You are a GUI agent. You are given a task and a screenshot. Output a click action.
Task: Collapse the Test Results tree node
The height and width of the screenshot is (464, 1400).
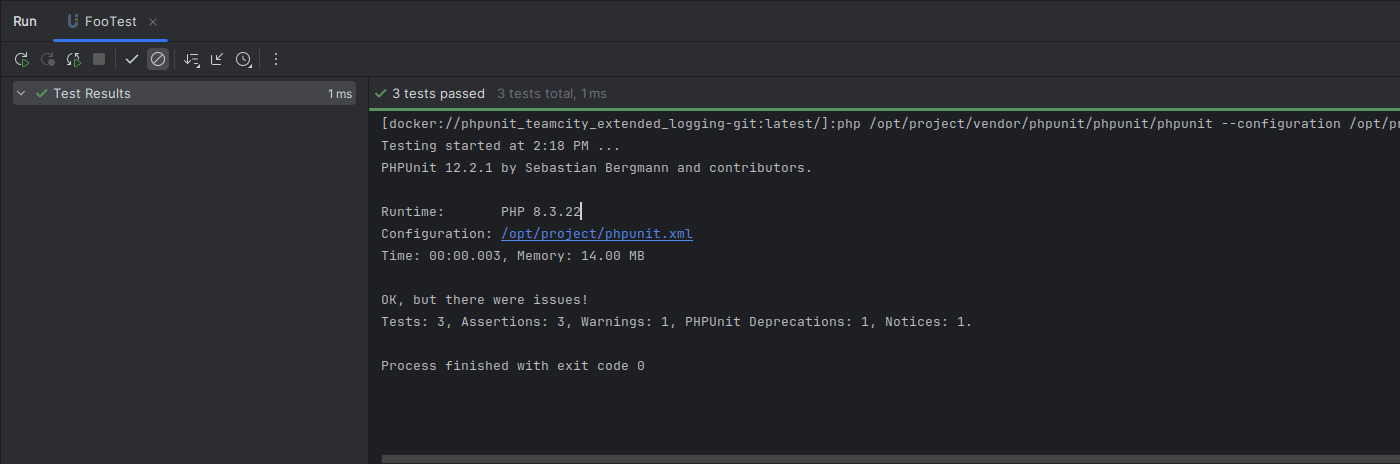point(21,93)
